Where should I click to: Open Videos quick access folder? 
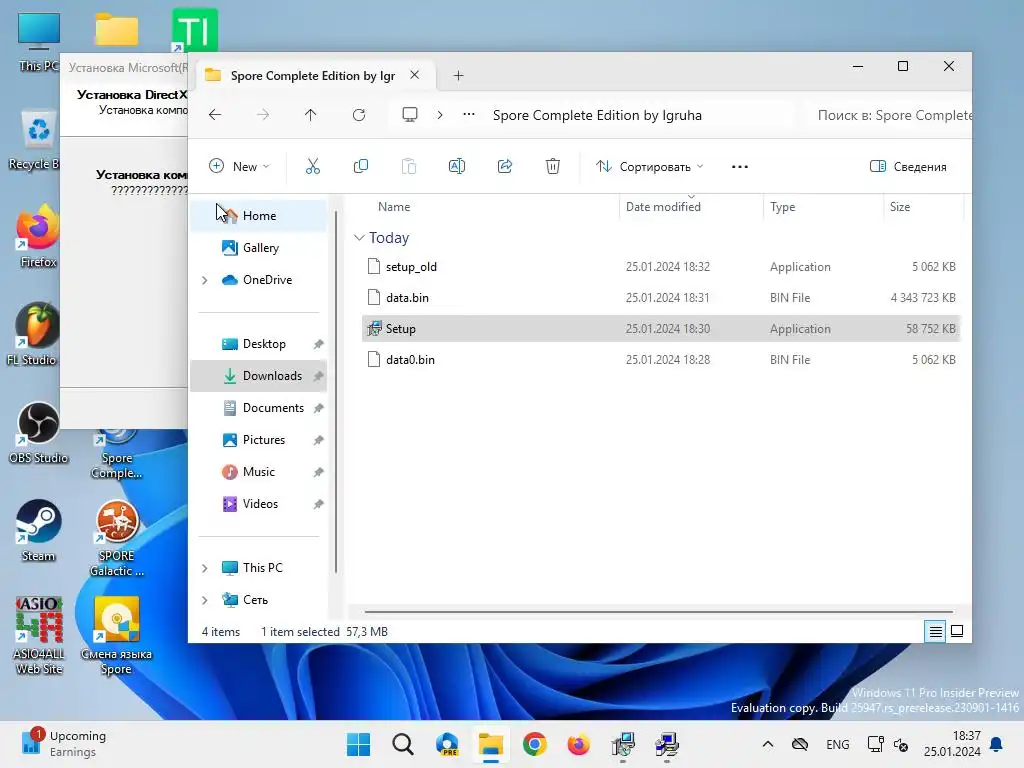pos(259,504)
